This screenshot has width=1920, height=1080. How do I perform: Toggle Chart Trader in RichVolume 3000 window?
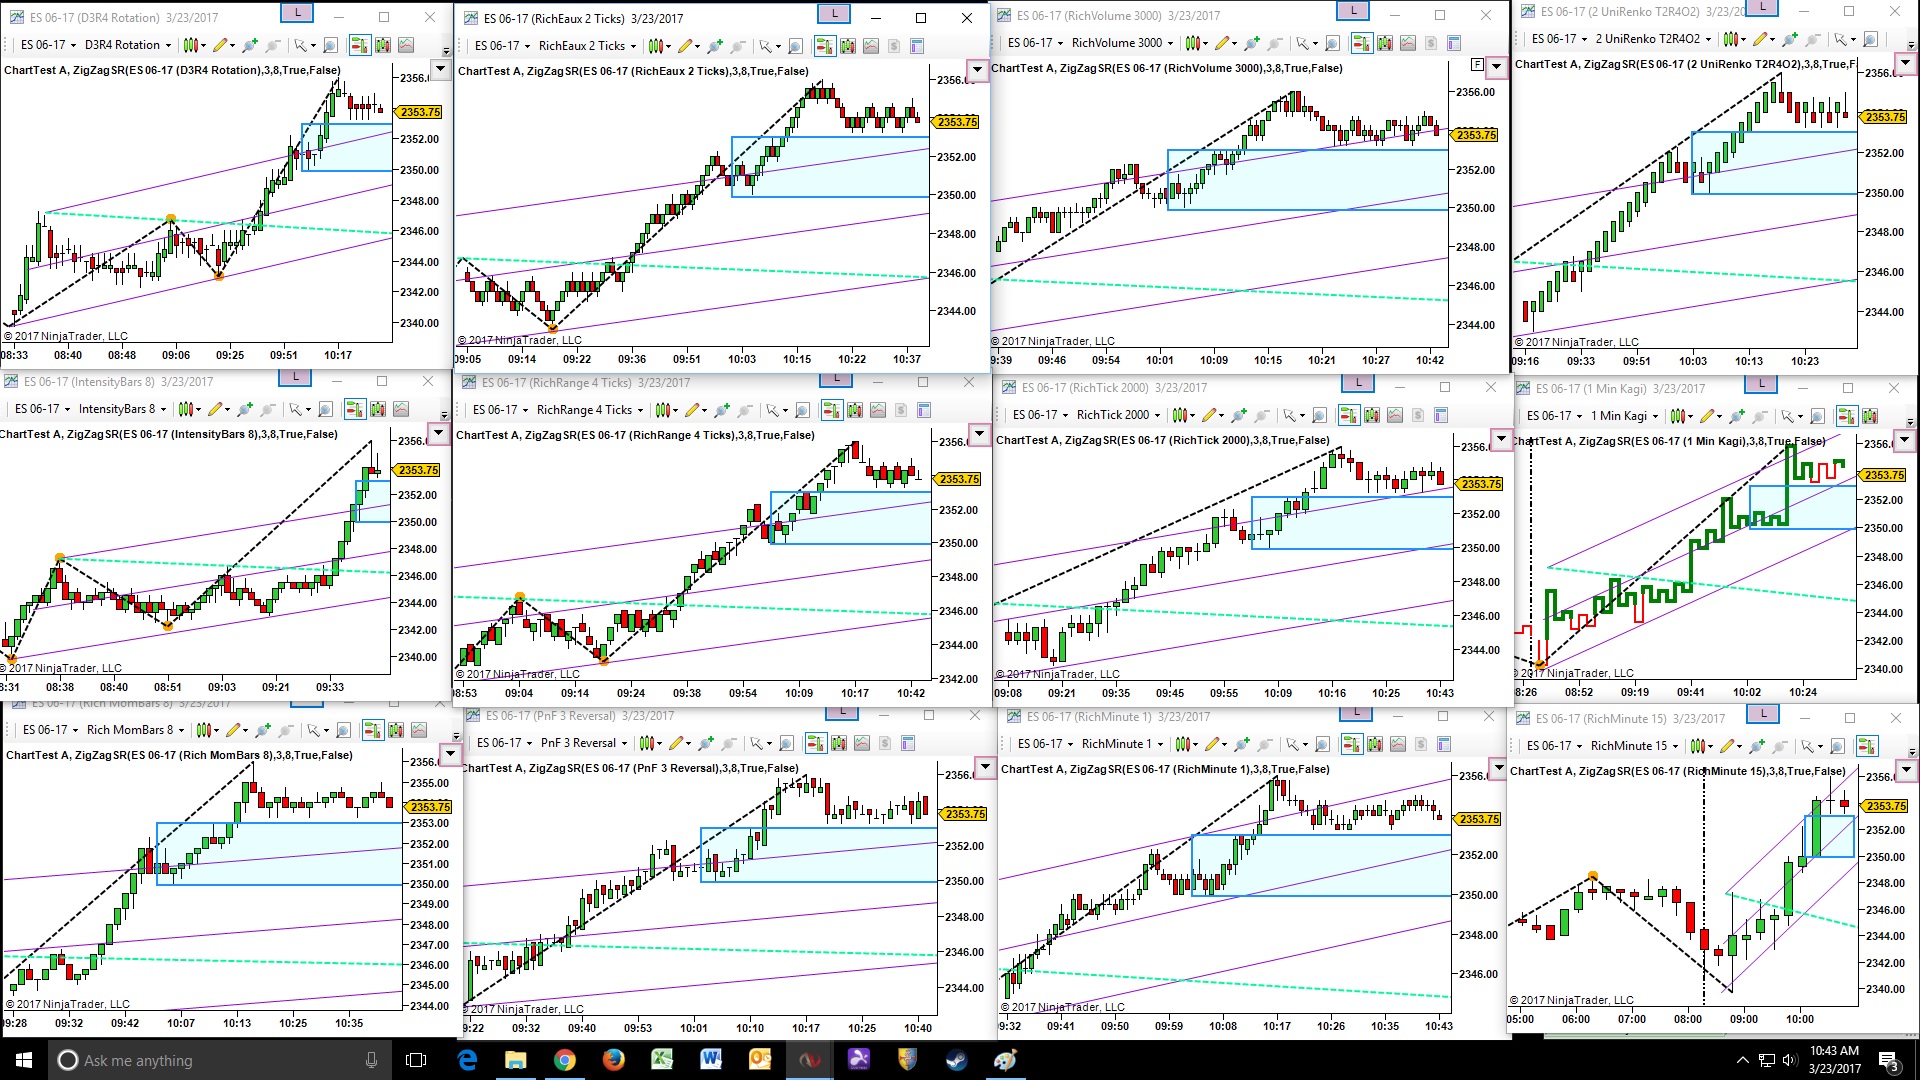[x=1362, y=43]
